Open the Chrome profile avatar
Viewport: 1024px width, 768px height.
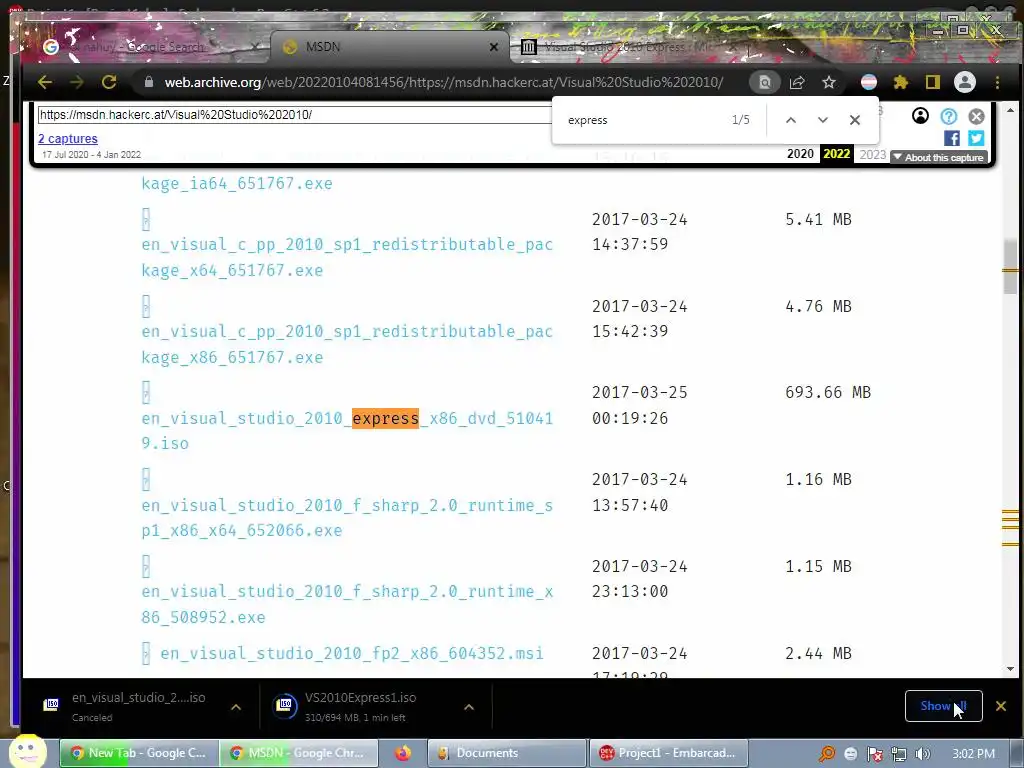[x=965, y=82]
